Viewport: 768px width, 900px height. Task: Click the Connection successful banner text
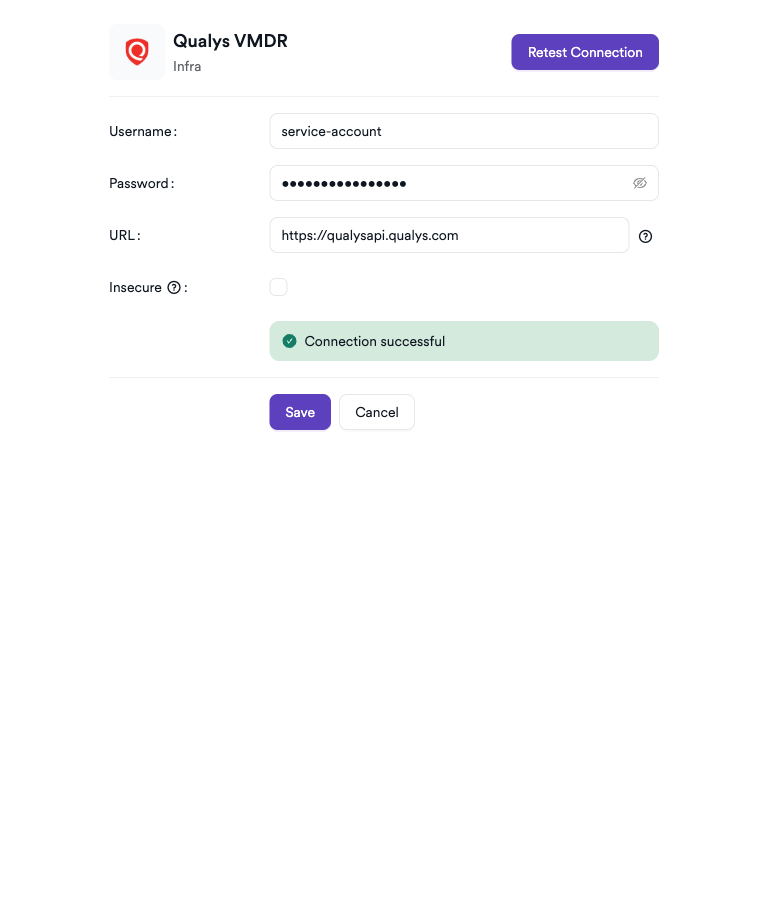click(375, 341)
